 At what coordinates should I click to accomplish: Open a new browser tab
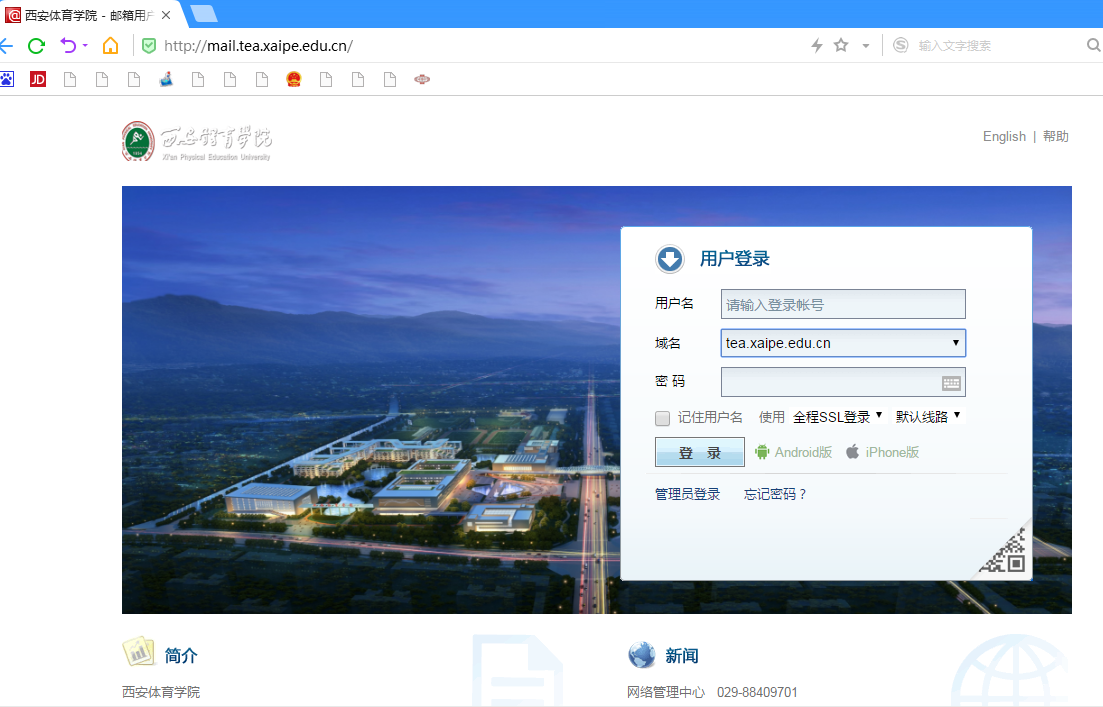point(203,13)
